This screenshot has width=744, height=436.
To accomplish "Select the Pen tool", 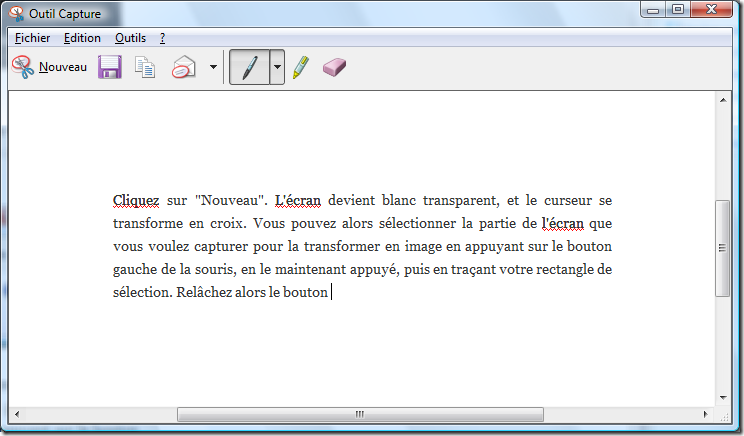I will [250, 67].
